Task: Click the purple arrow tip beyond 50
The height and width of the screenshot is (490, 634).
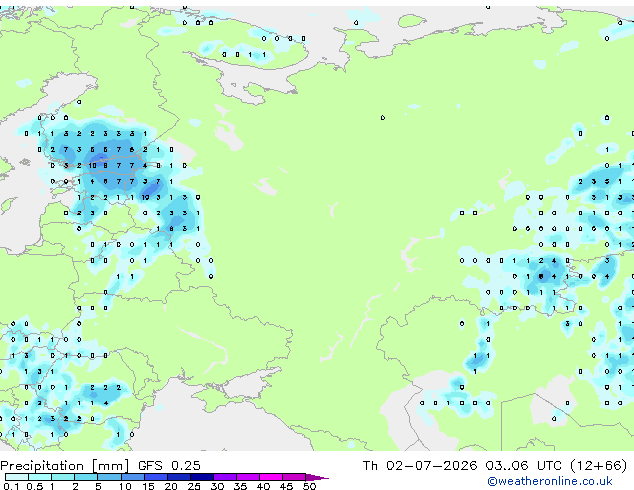Action: (317, 477)
